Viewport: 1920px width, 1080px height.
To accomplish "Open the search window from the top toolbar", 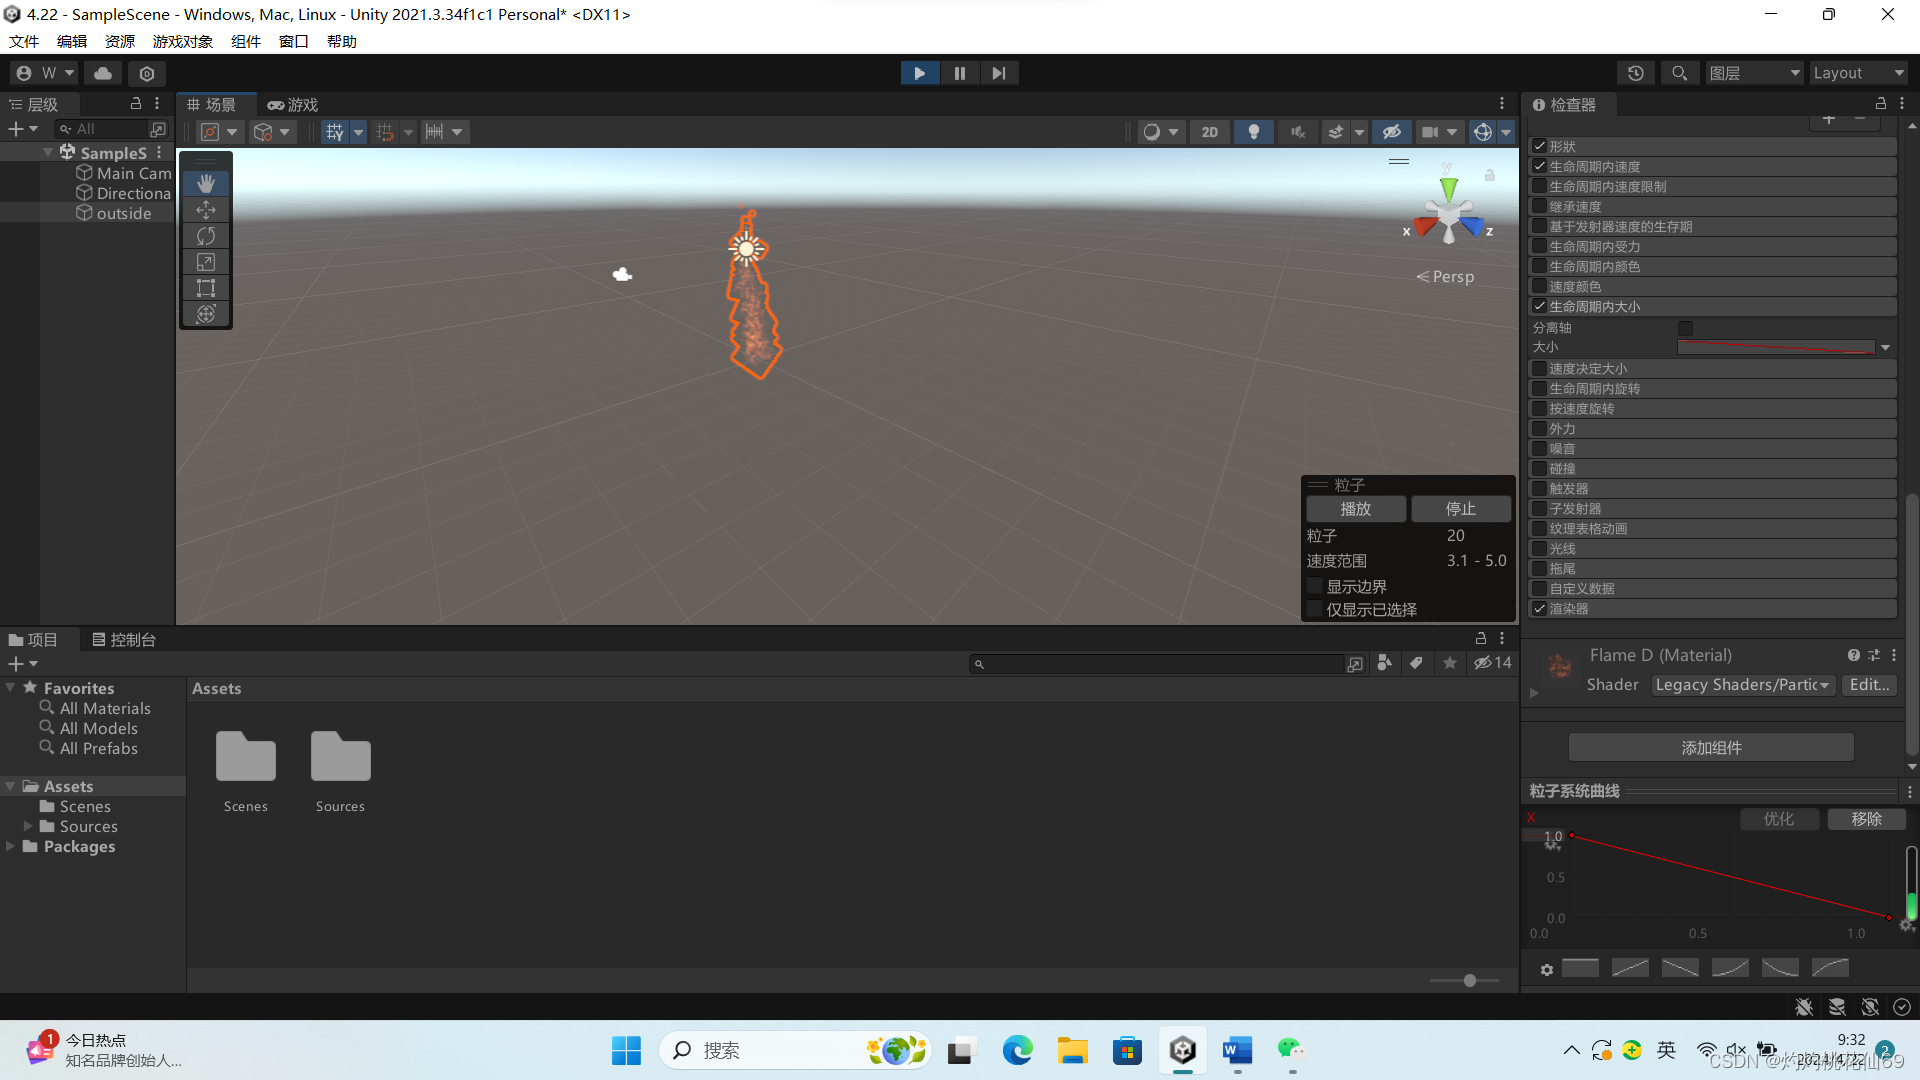I will tap(1679, 72).
